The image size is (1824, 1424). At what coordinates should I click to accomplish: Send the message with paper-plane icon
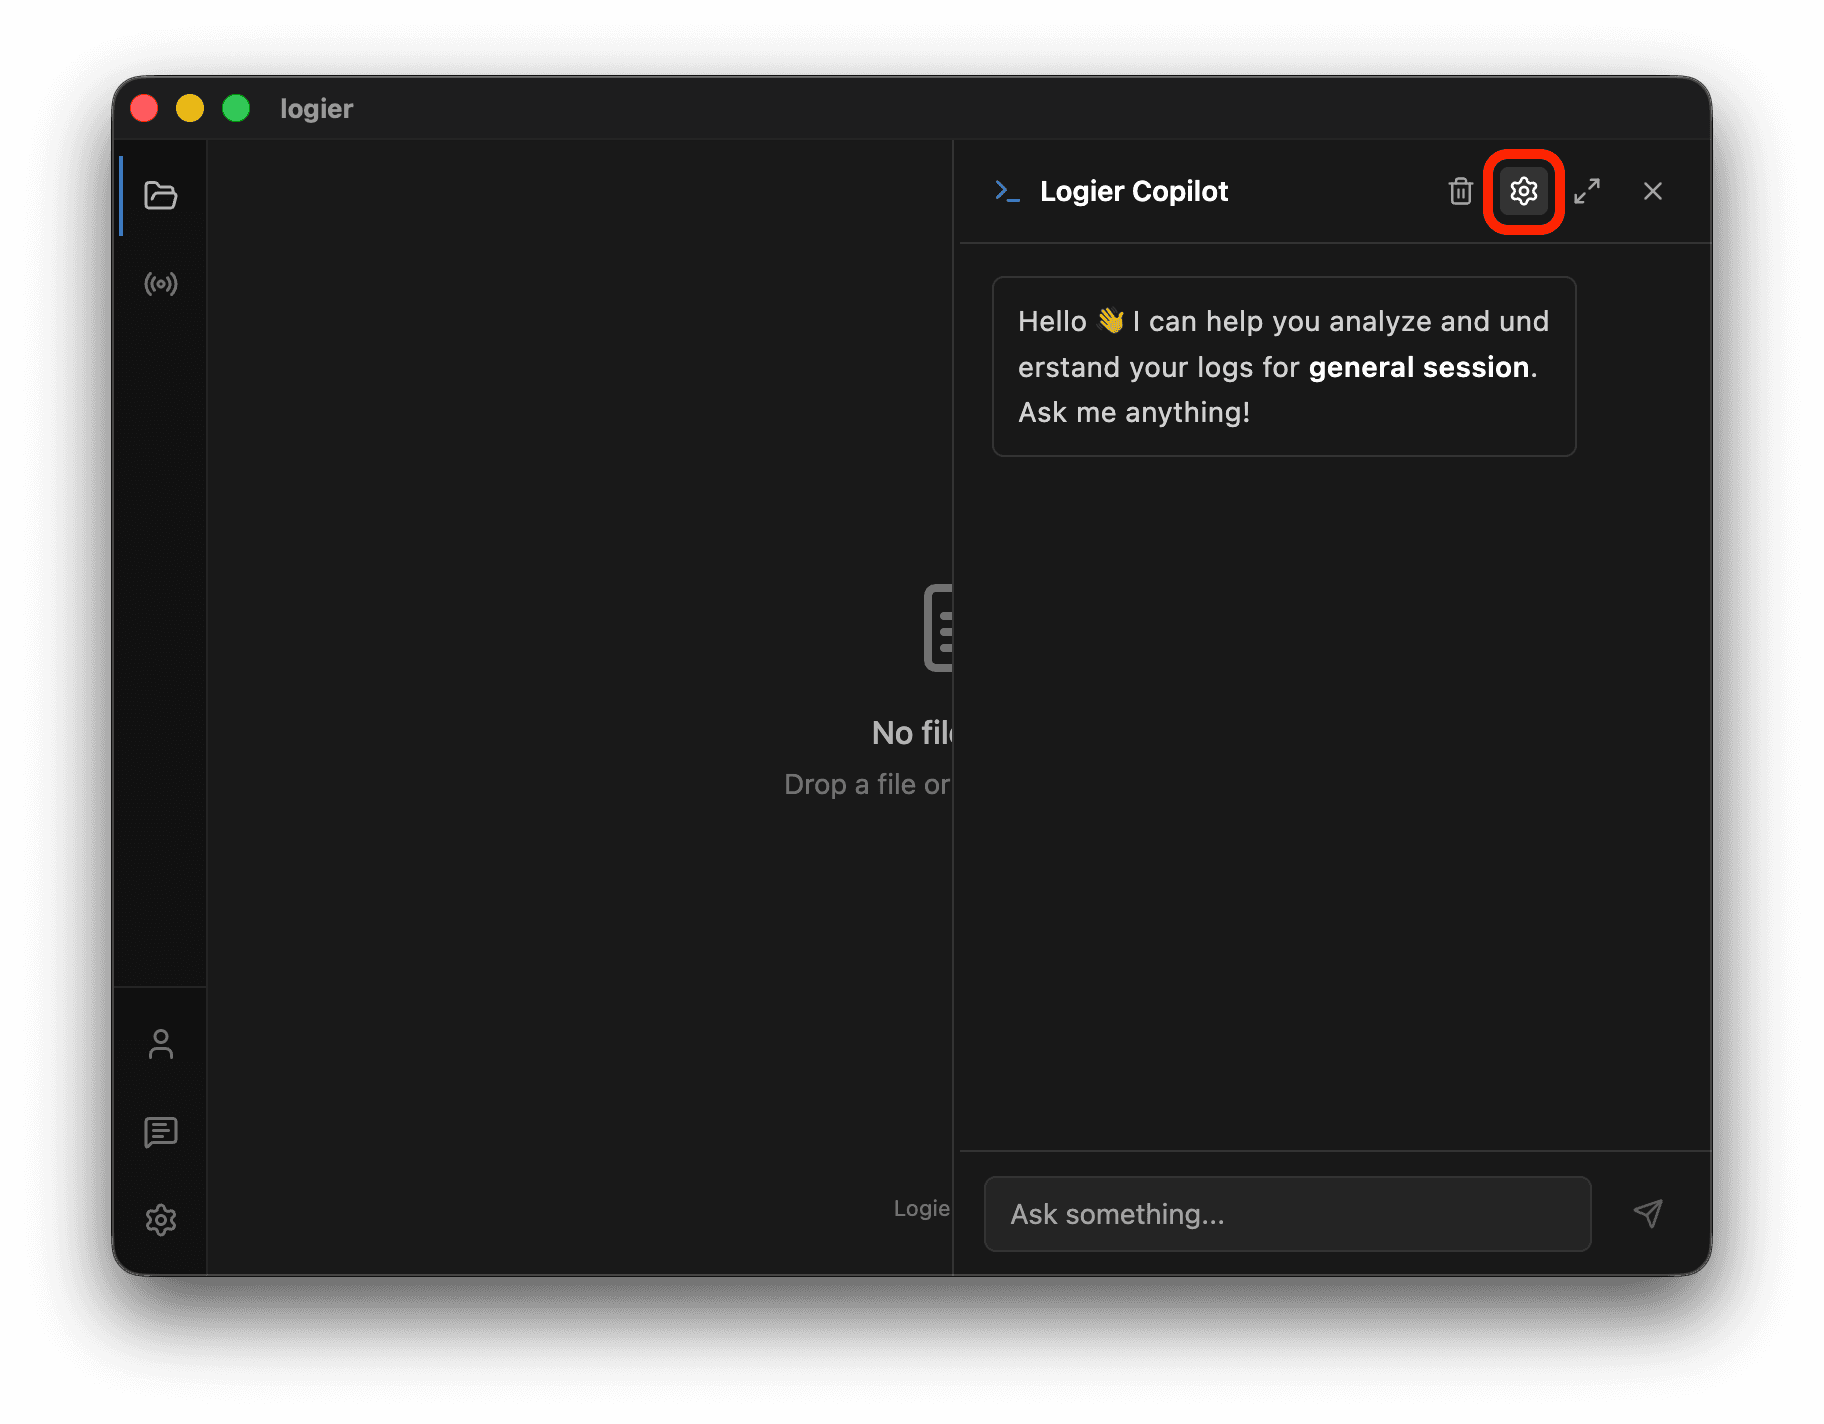(x=1648, y=1213)
